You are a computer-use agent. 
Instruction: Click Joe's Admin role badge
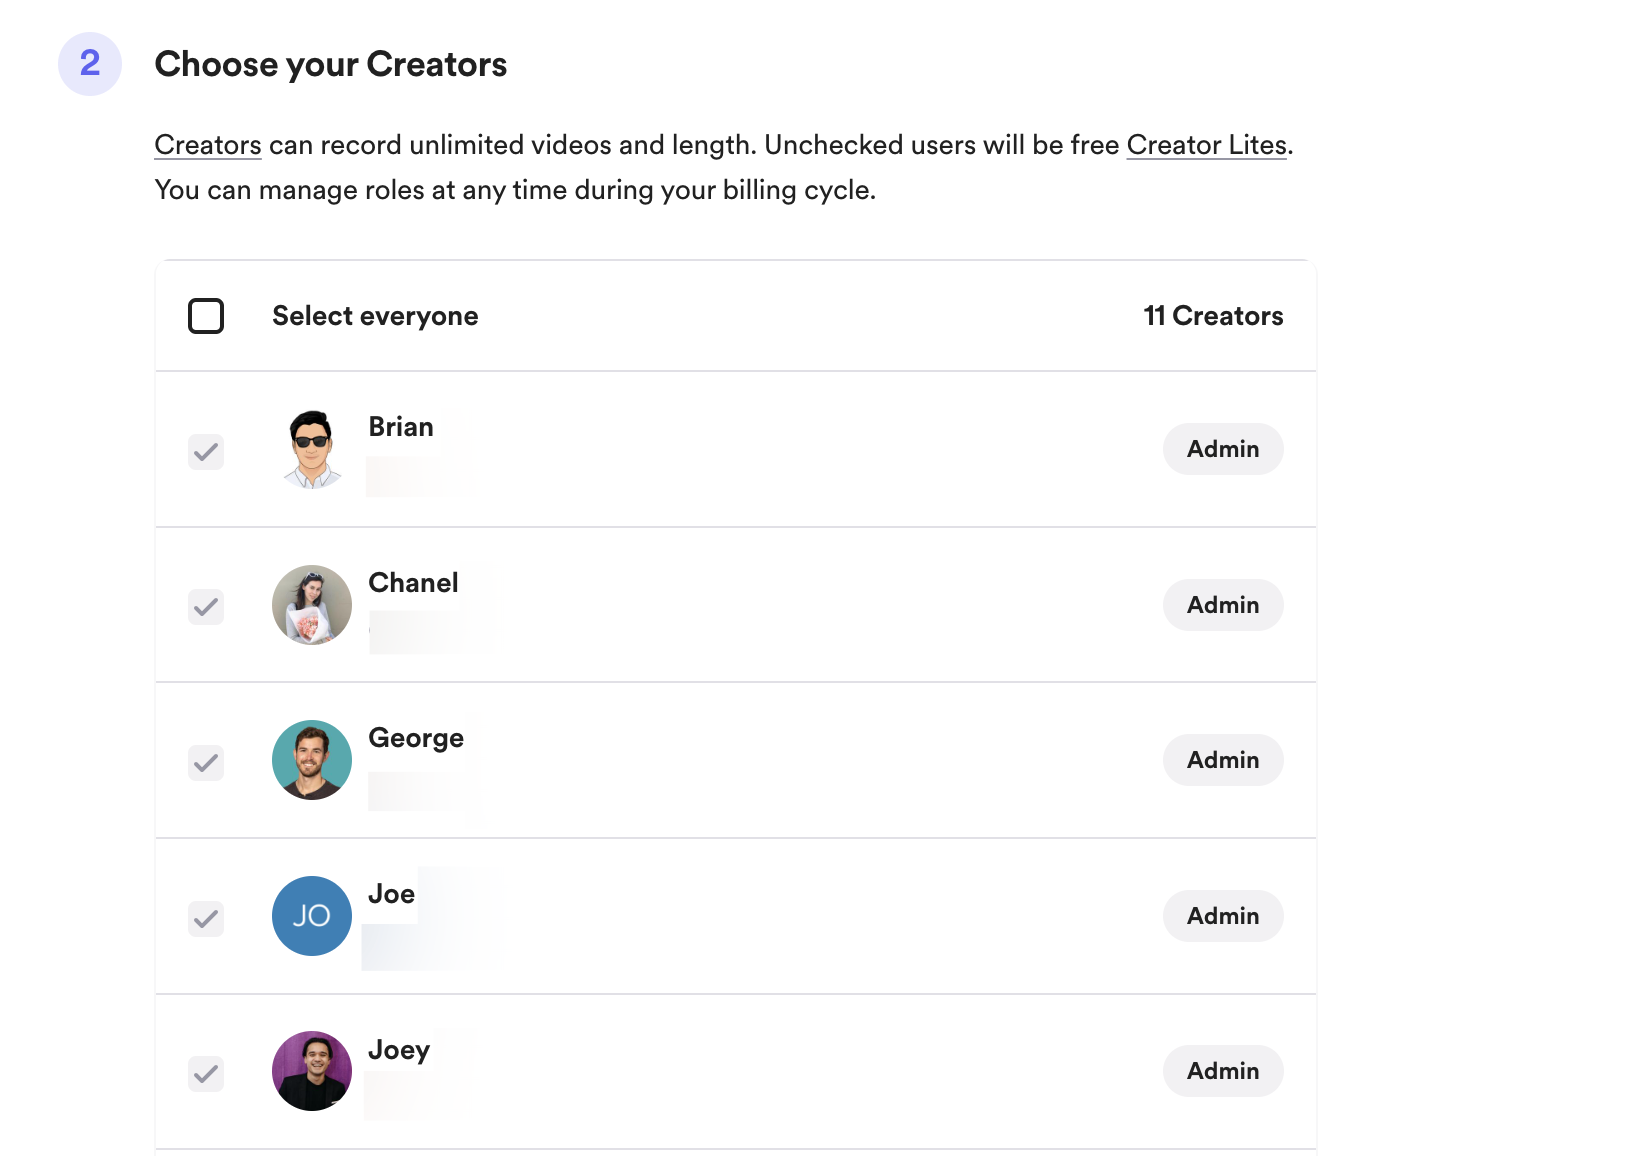point(1222,916)
